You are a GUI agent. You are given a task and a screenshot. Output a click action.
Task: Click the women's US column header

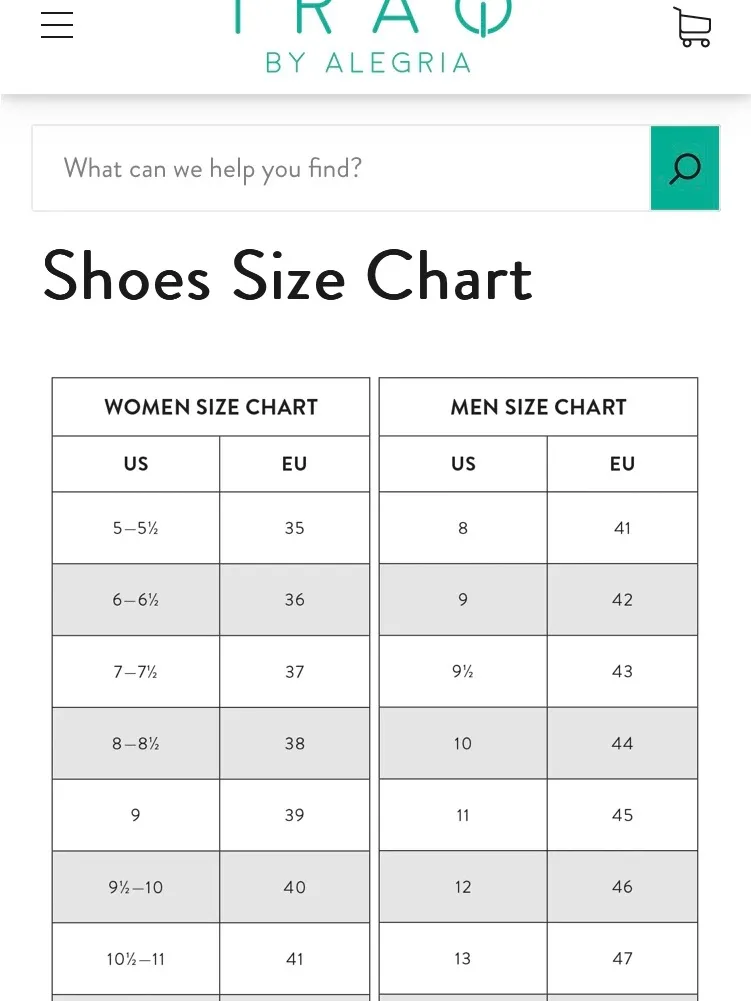(136, 464)
